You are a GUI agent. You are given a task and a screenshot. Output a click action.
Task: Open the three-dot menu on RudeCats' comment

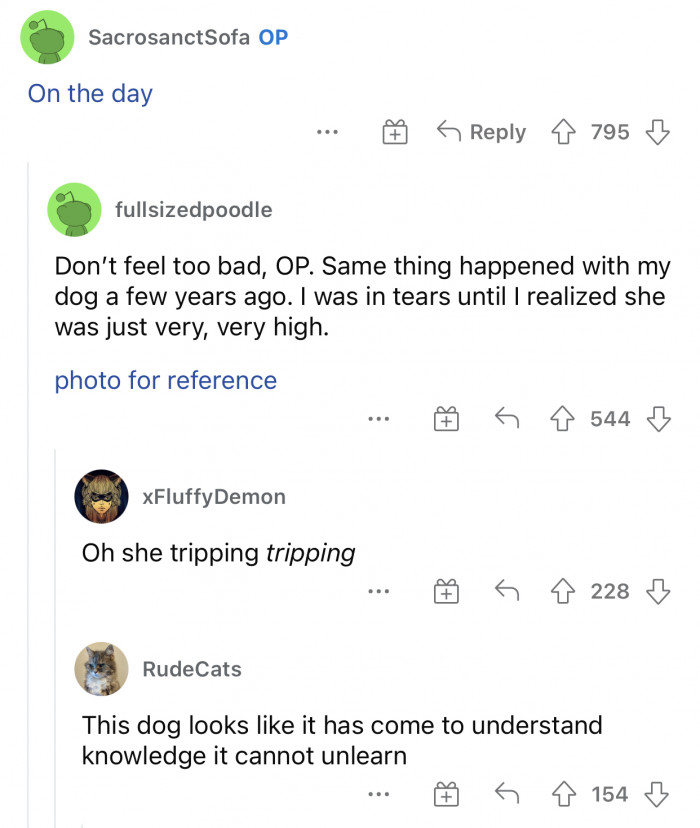pyautogui.click(x=379, y=793)
